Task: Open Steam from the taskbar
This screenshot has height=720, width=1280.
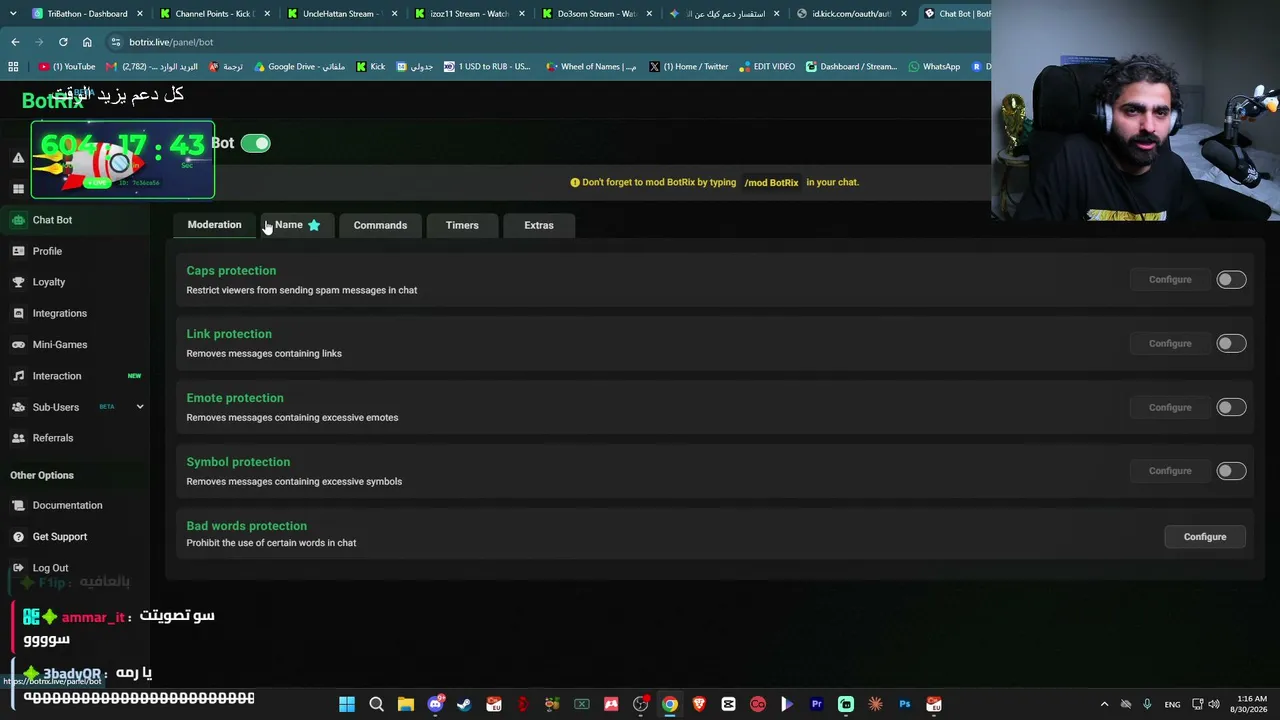Action: (464, 704)
